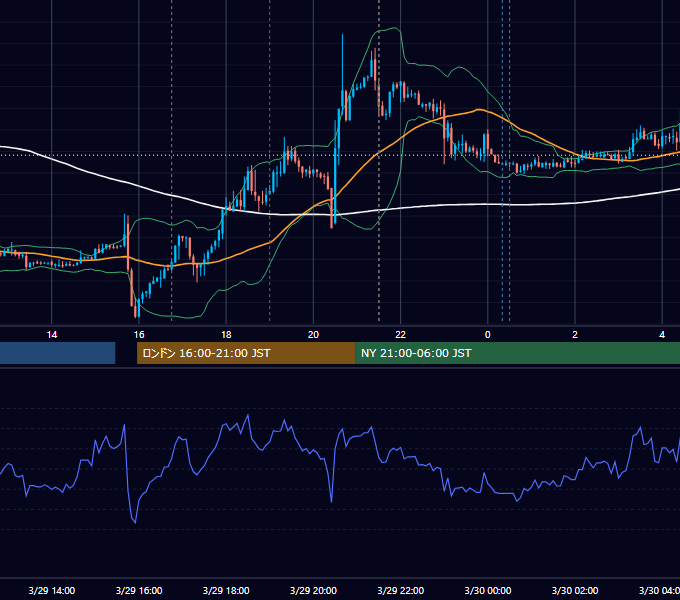Click the 3/30 00:00 date label
Viewport: 680px width, 600px height.
point(487,590)
